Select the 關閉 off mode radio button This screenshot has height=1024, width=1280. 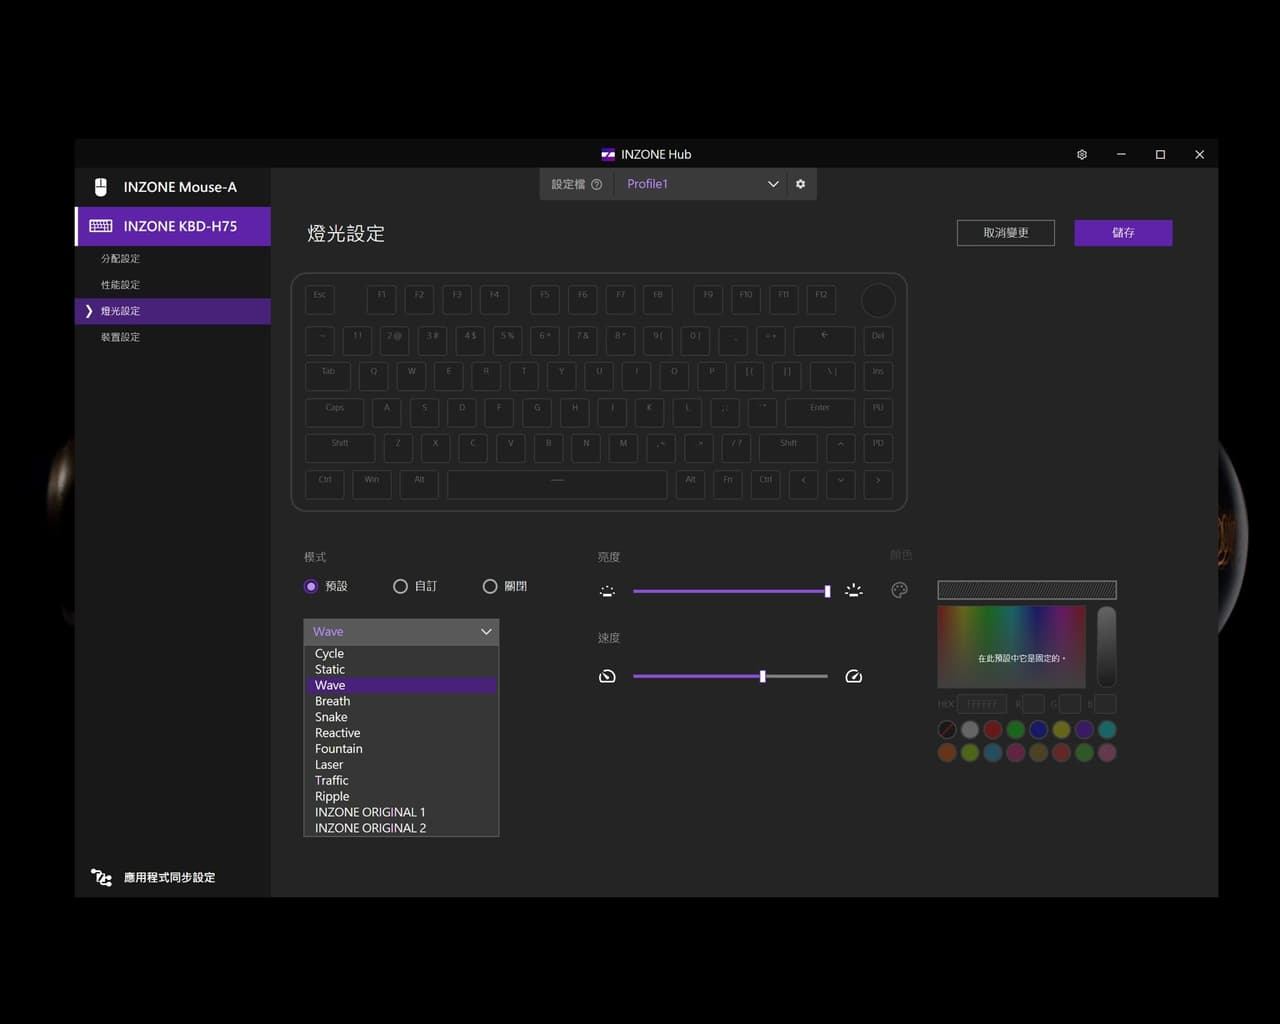click(x=490, y=586)
